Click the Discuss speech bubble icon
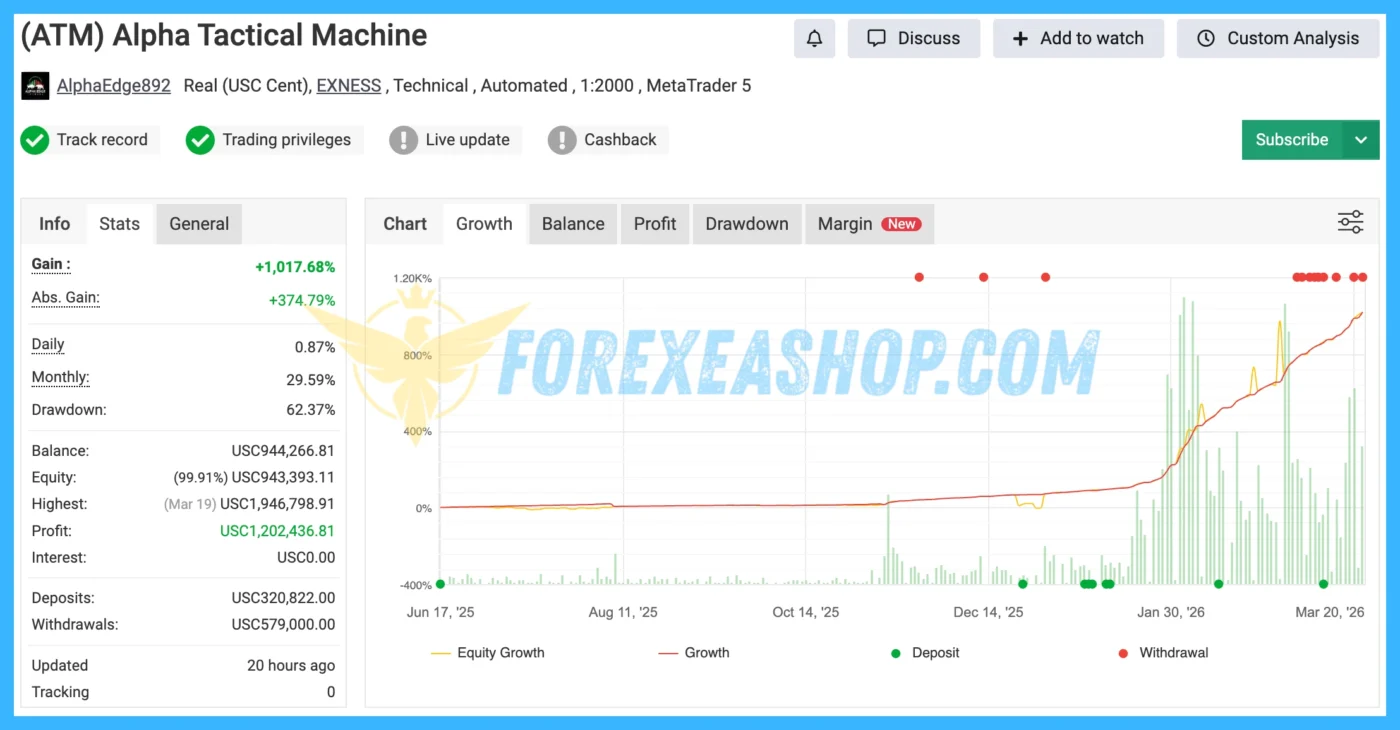The width and height of the screenshot is (1400, 730). 877,38
